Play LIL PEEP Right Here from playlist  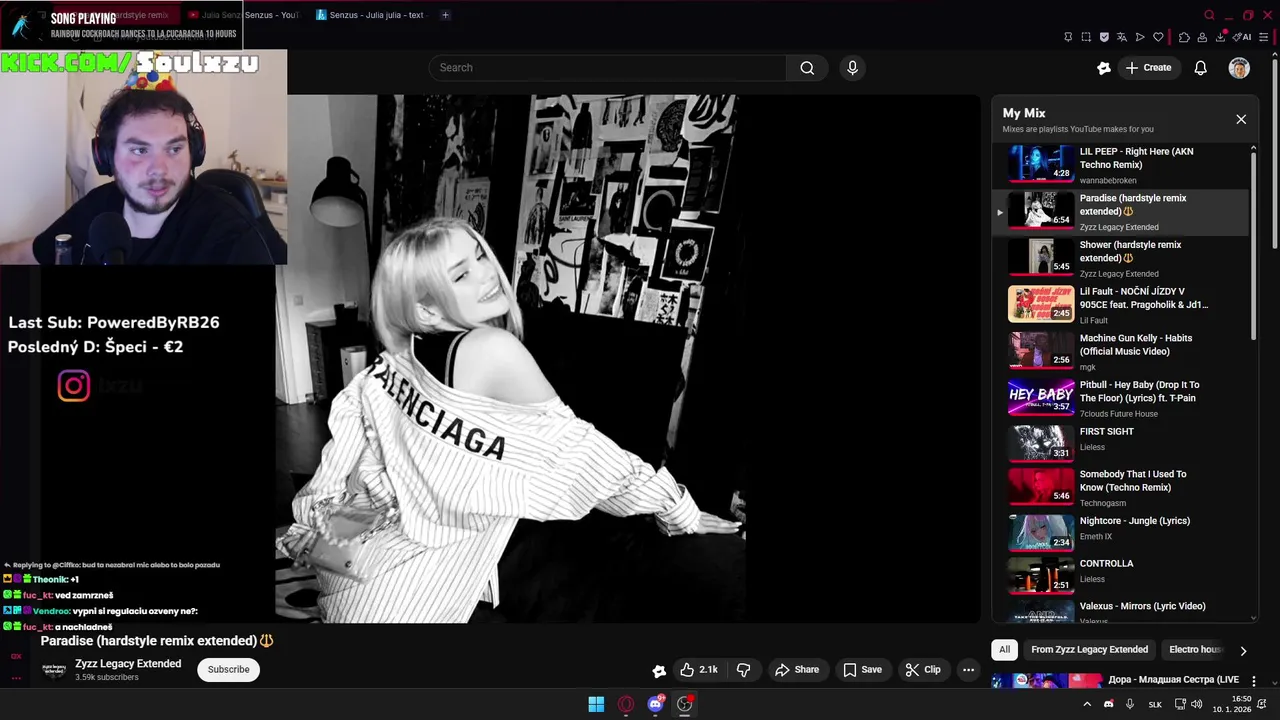point(1120,165)
